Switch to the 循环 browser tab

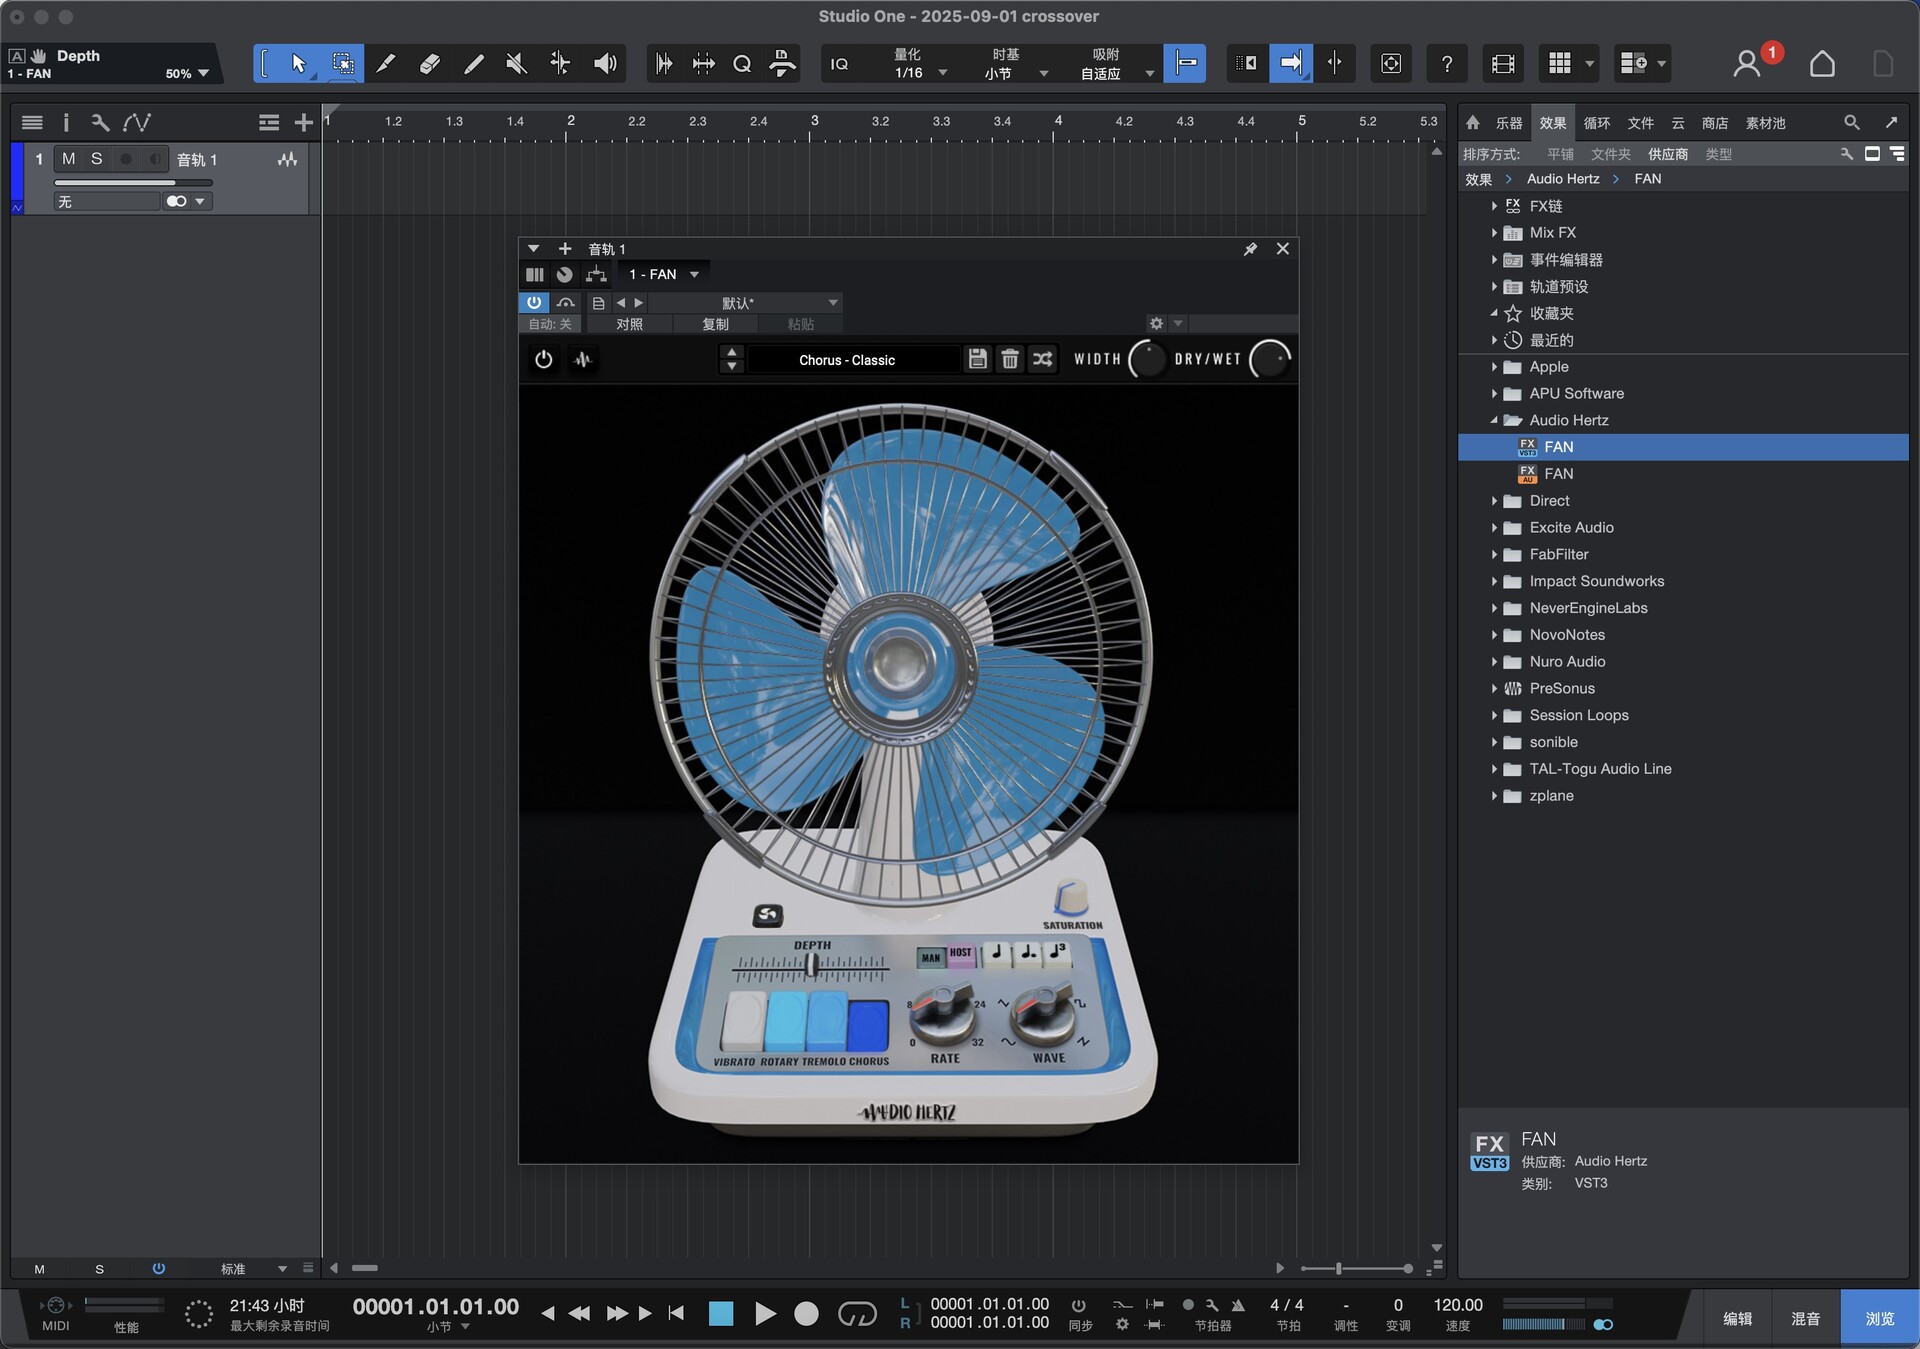tap(1597, 123)
